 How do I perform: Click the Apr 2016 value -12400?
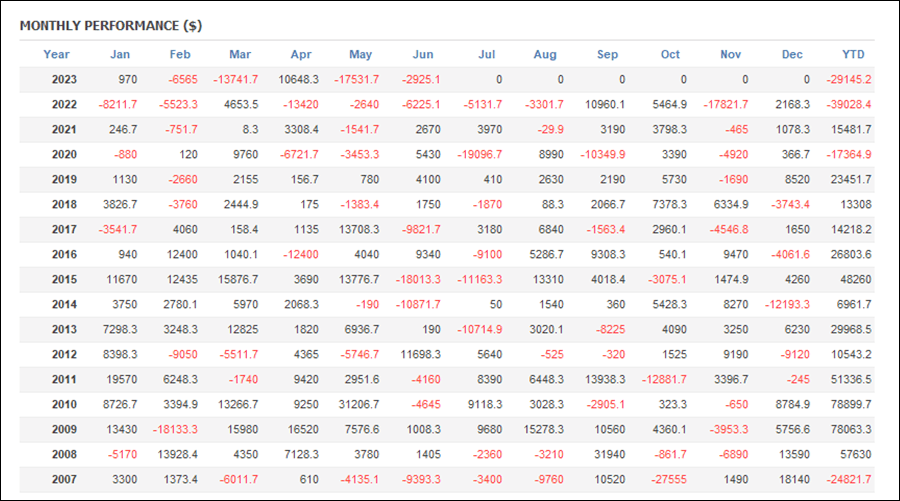301,254
